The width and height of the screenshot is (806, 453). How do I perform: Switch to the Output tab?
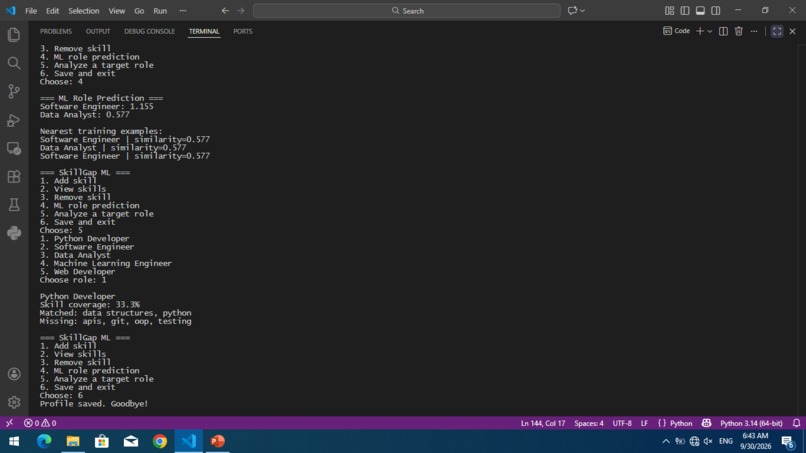click(x=98, y=31)
